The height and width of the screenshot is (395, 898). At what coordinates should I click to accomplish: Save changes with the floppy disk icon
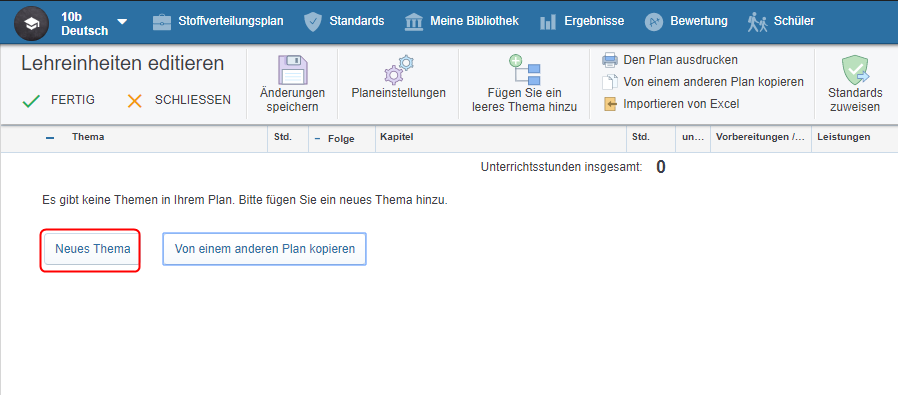(293, 70)
